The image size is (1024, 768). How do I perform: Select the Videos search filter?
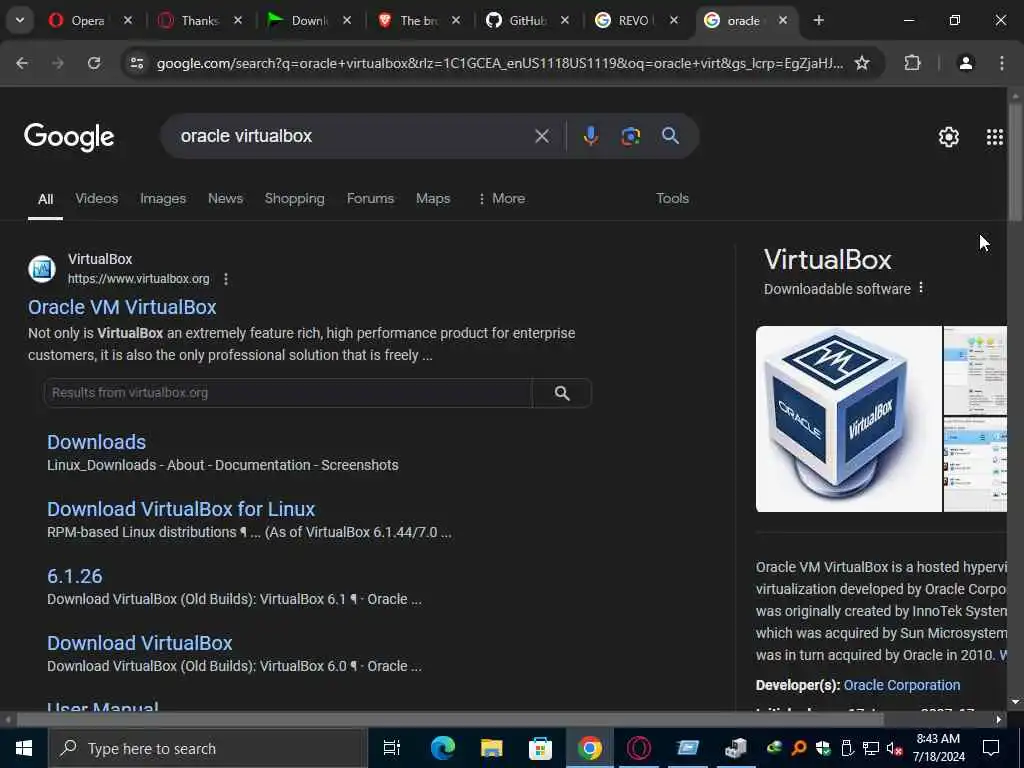pyautogui.click(x=97, y=199)
